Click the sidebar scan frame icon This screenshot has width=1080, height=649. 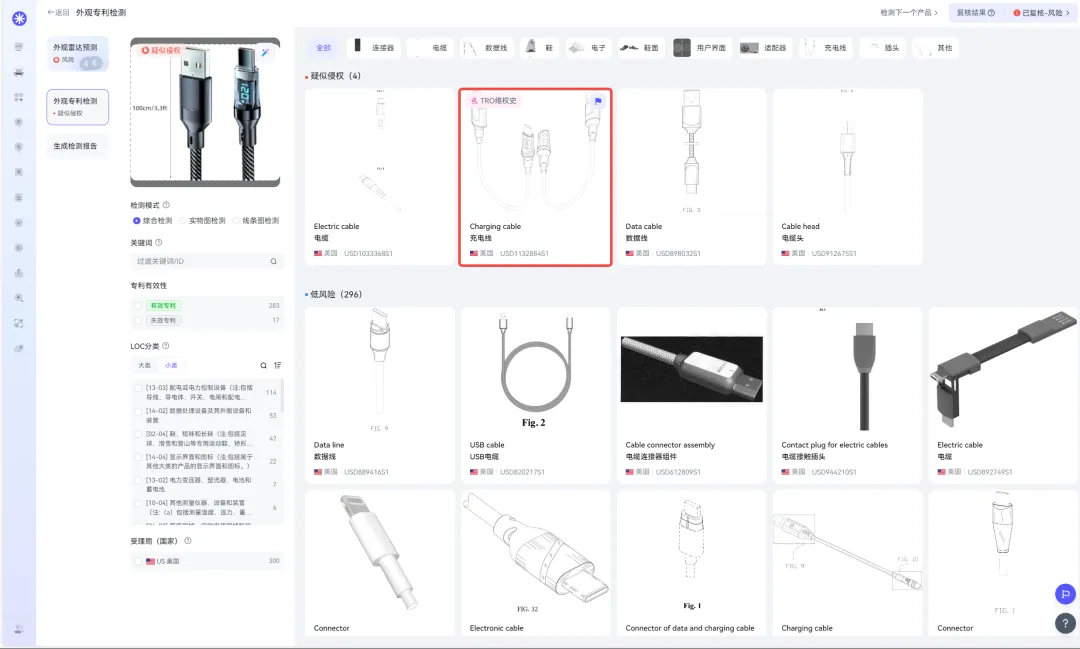[x=19, y=323]
